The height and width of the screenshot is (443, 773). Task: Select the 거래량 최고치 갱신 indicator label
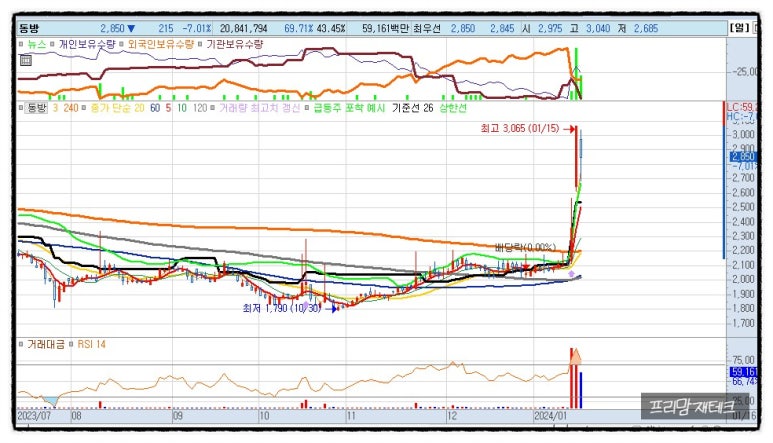coord(260,107)
